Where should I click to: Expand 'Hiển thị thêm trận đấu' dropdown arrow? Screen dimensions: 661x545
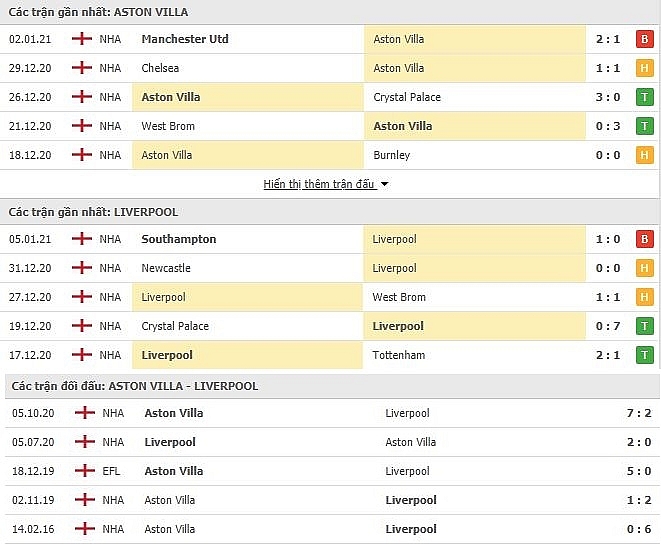pos(384,184)
